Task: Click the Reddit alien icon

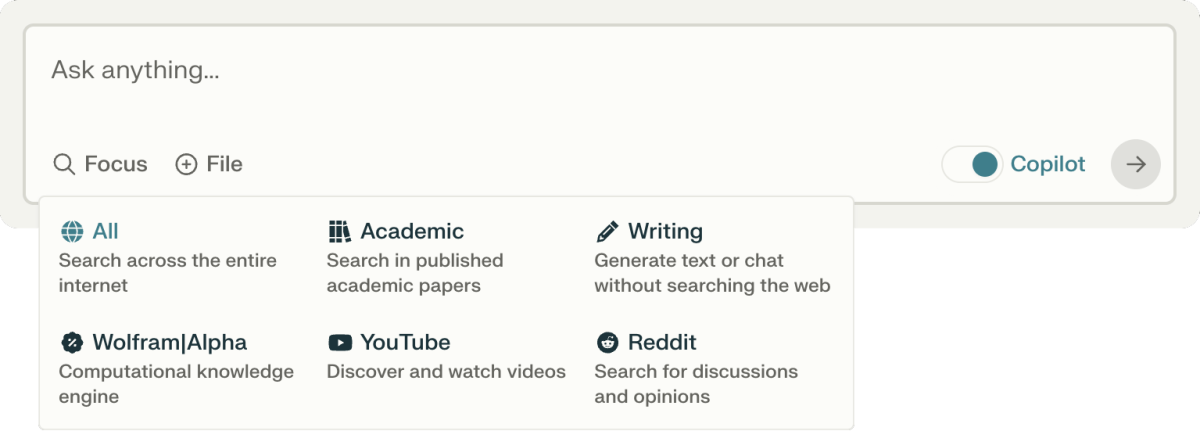Action: click(x=607, y=343)
